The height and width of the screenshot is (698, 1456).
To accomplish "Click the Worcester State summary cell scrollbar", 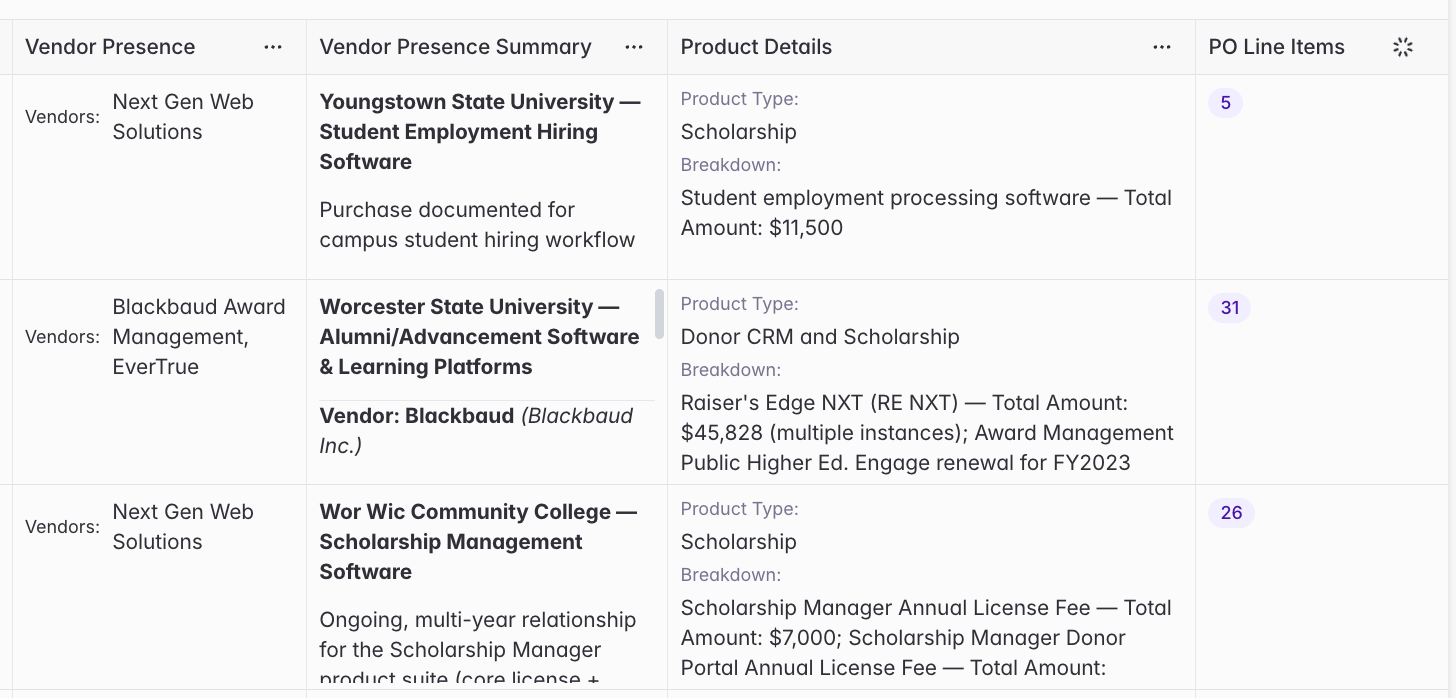I will pos(659,314).
